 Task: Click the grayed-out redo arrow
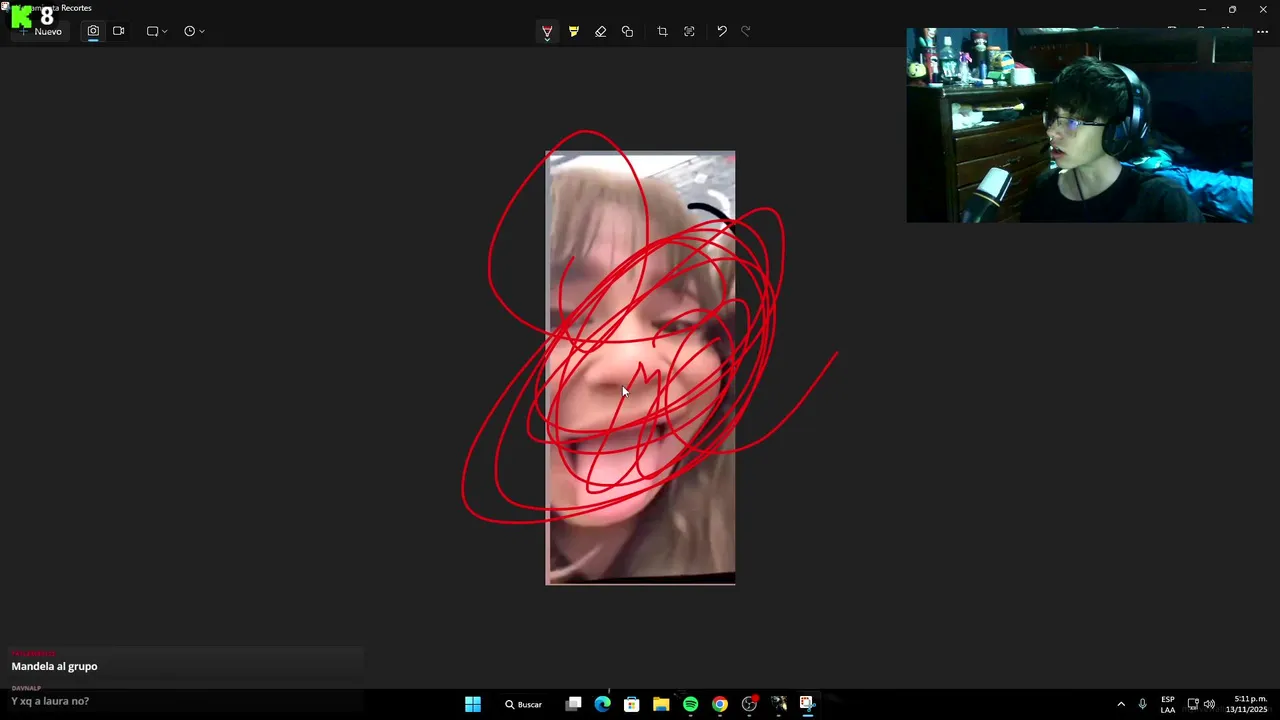coord(746,31)
